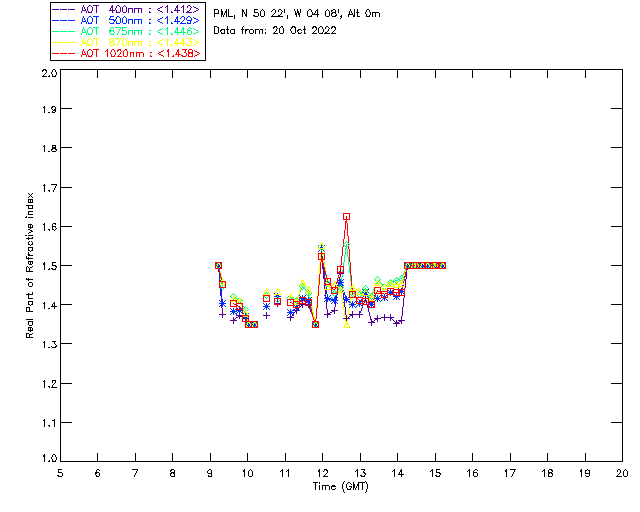Select the 'PML, N 50 22', W 04 08'' location text
The image size is (640, 512).
[x=278, y=14]
